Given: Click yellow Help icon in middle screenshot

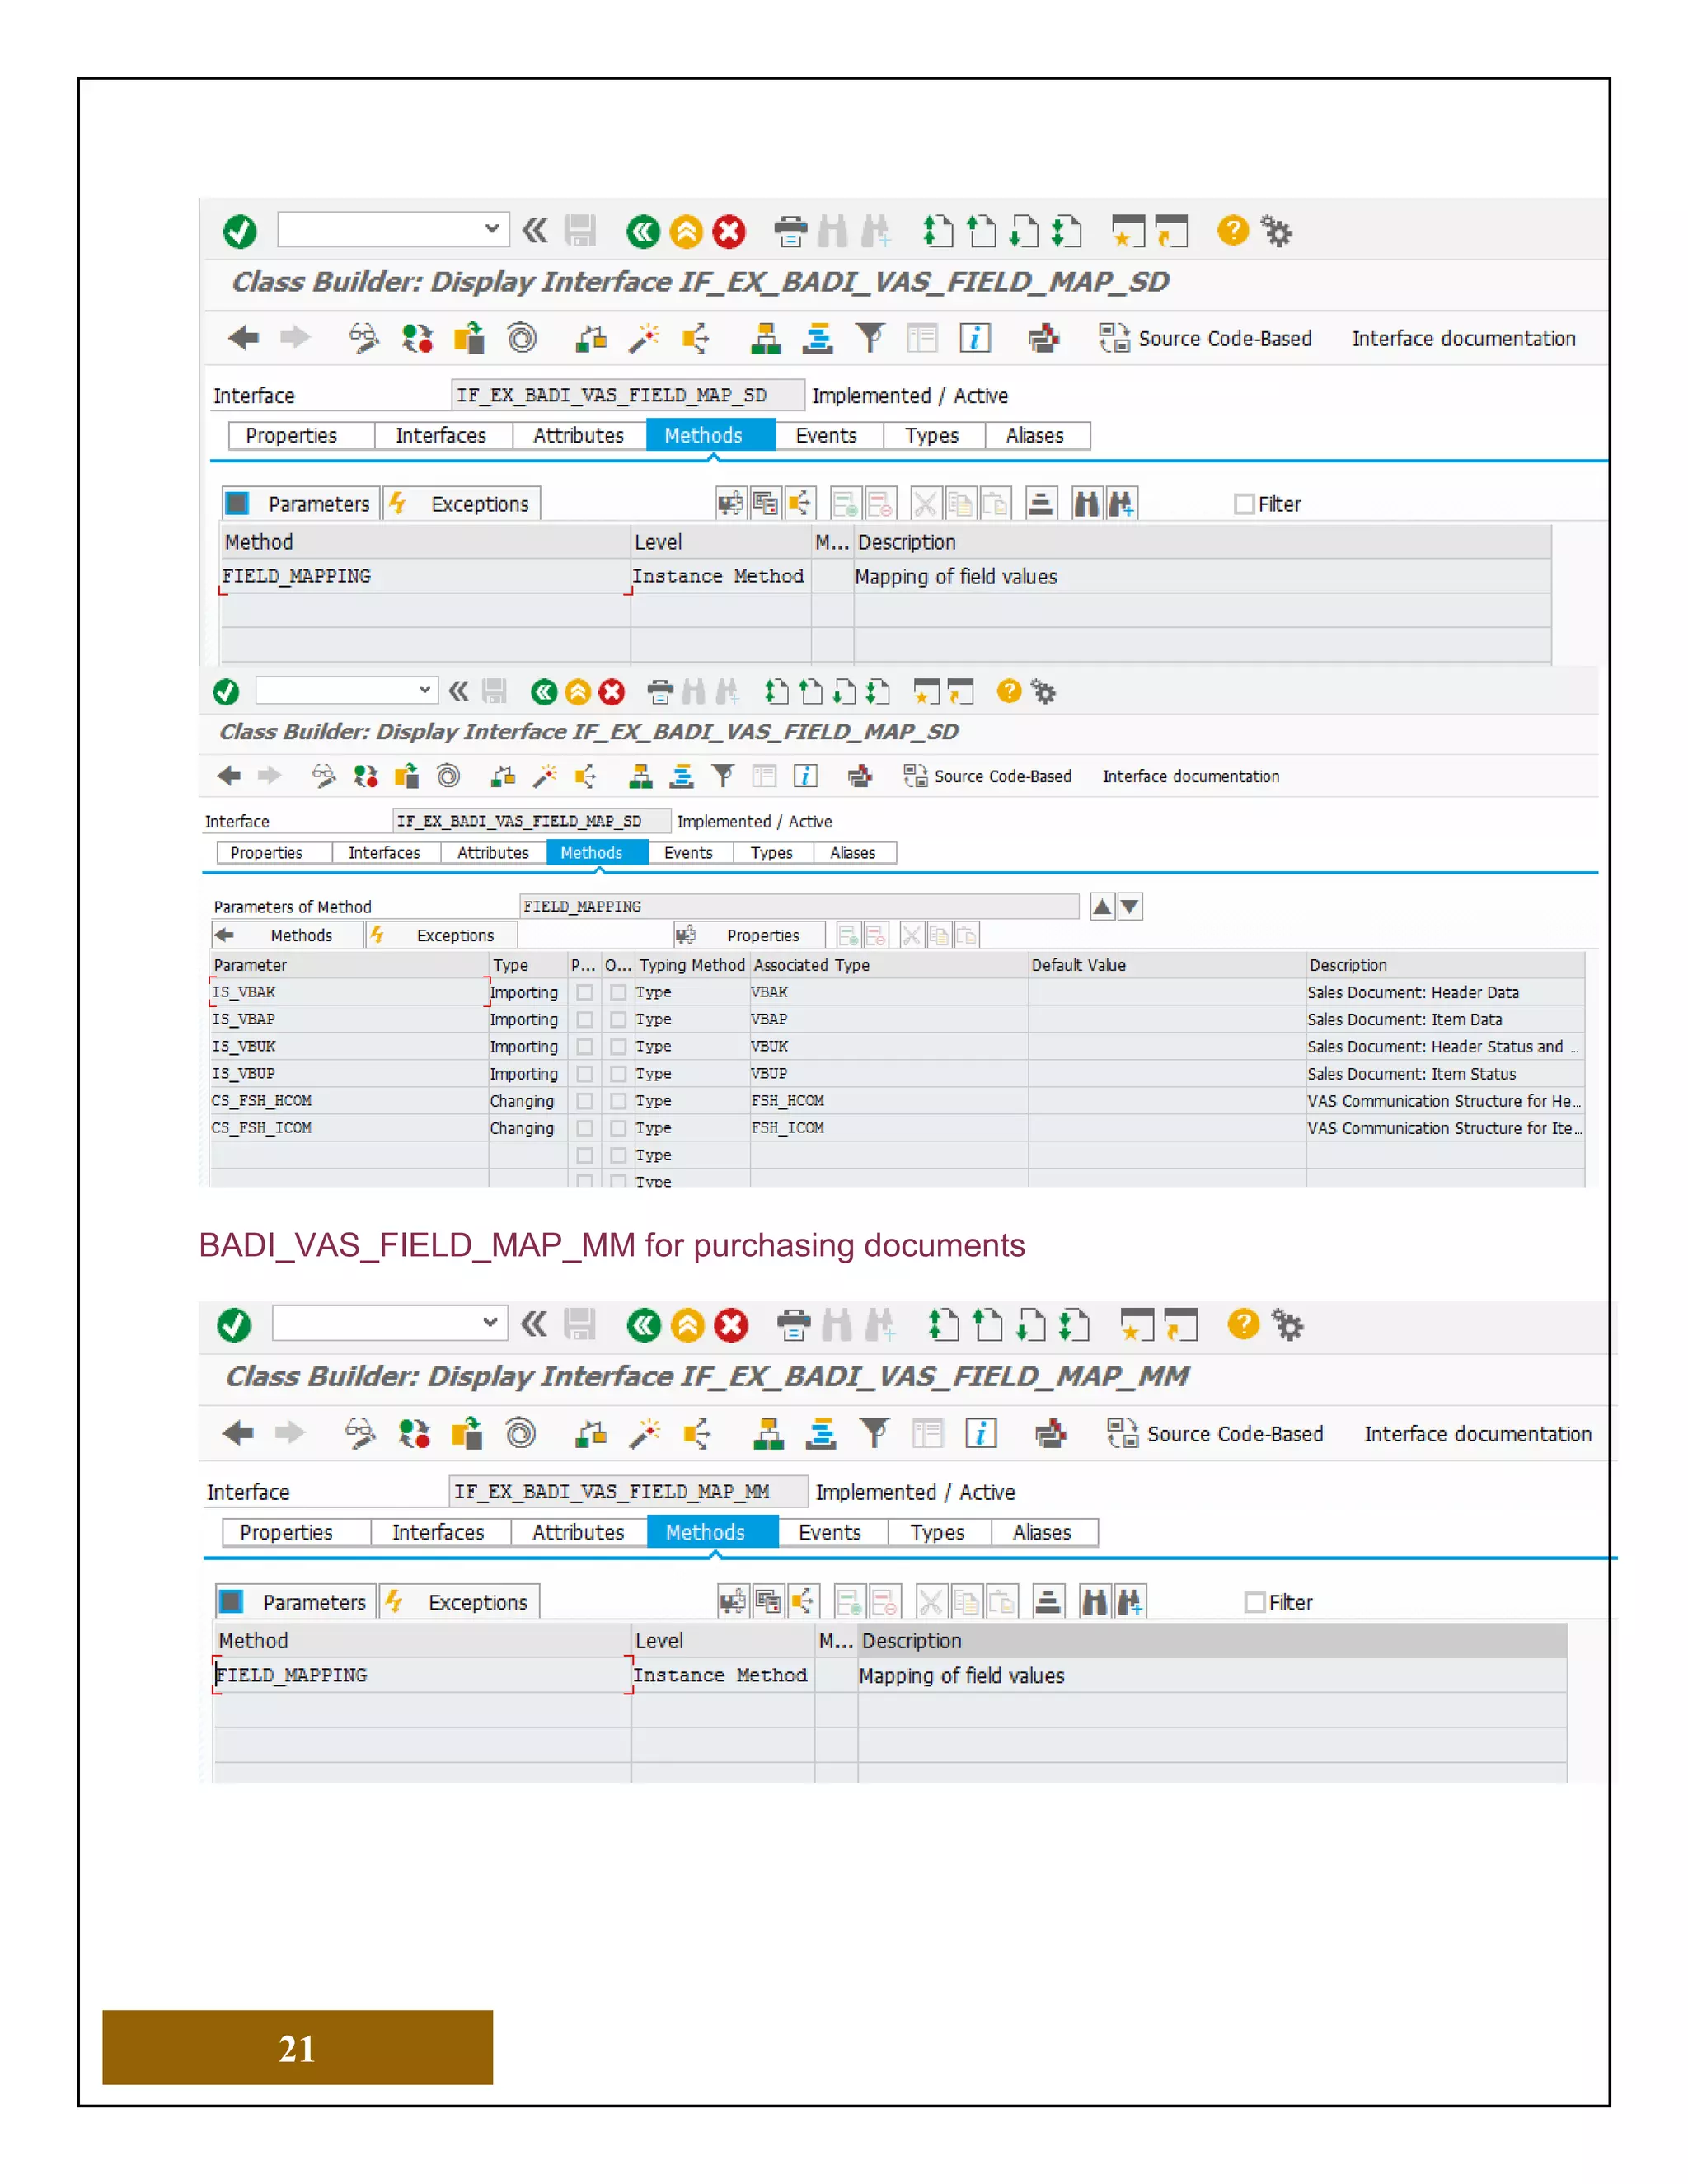Looking at the screenshot, I should click(1009, 691).
